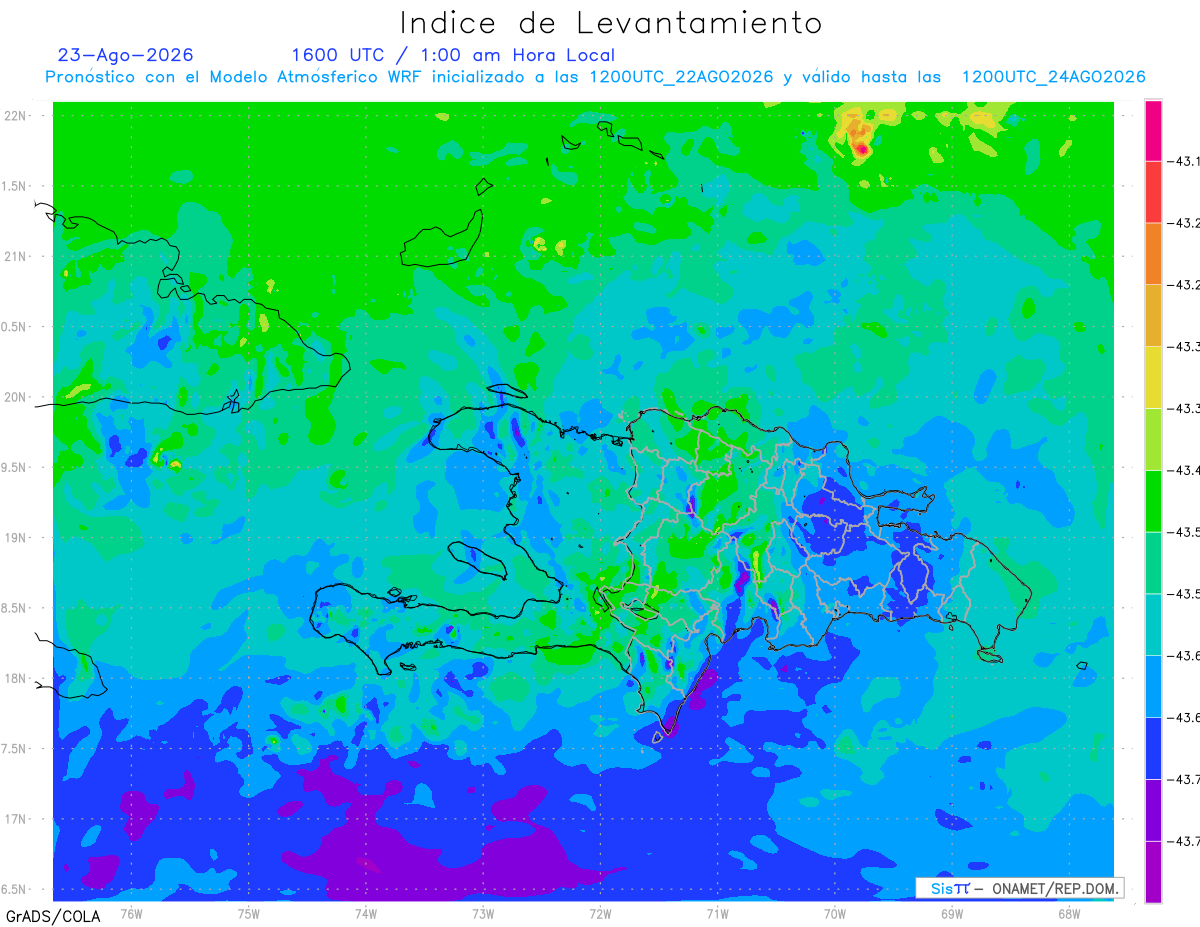Select the bottom purple swatch of the color scale
Image resolution: width=1200 pixels, height=927 pixels.
pyautogui.click(x=1153, y=872)
